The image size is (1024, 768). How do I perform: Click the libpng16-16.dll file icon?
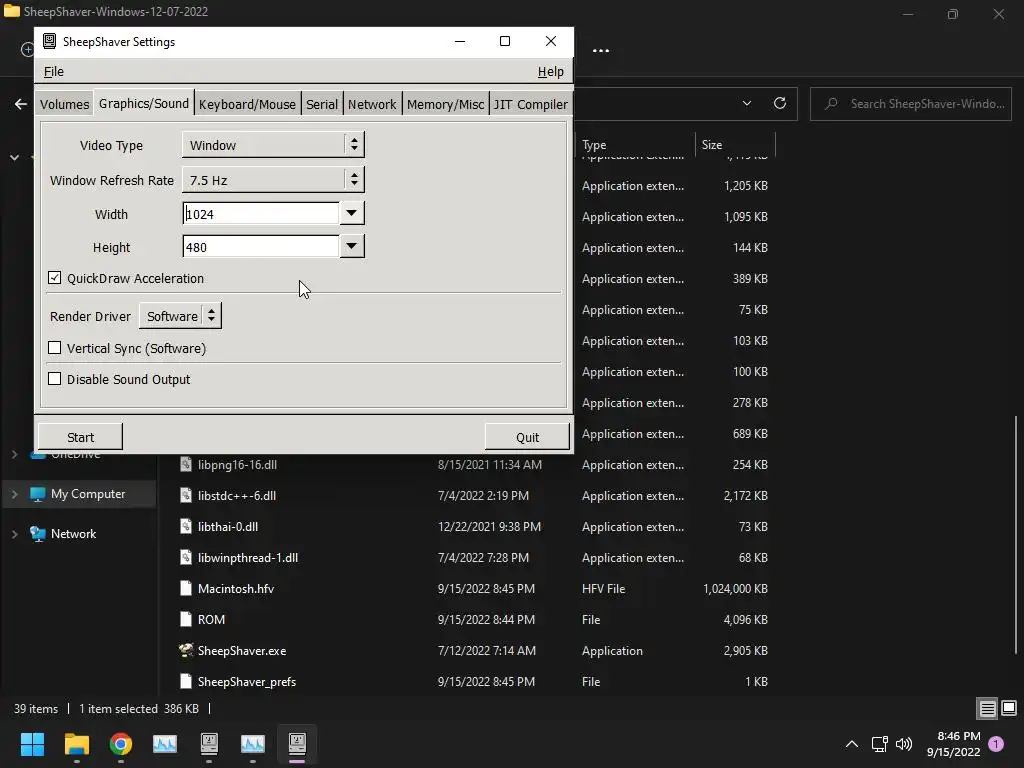pyautogui.click(x=186, y=464)
